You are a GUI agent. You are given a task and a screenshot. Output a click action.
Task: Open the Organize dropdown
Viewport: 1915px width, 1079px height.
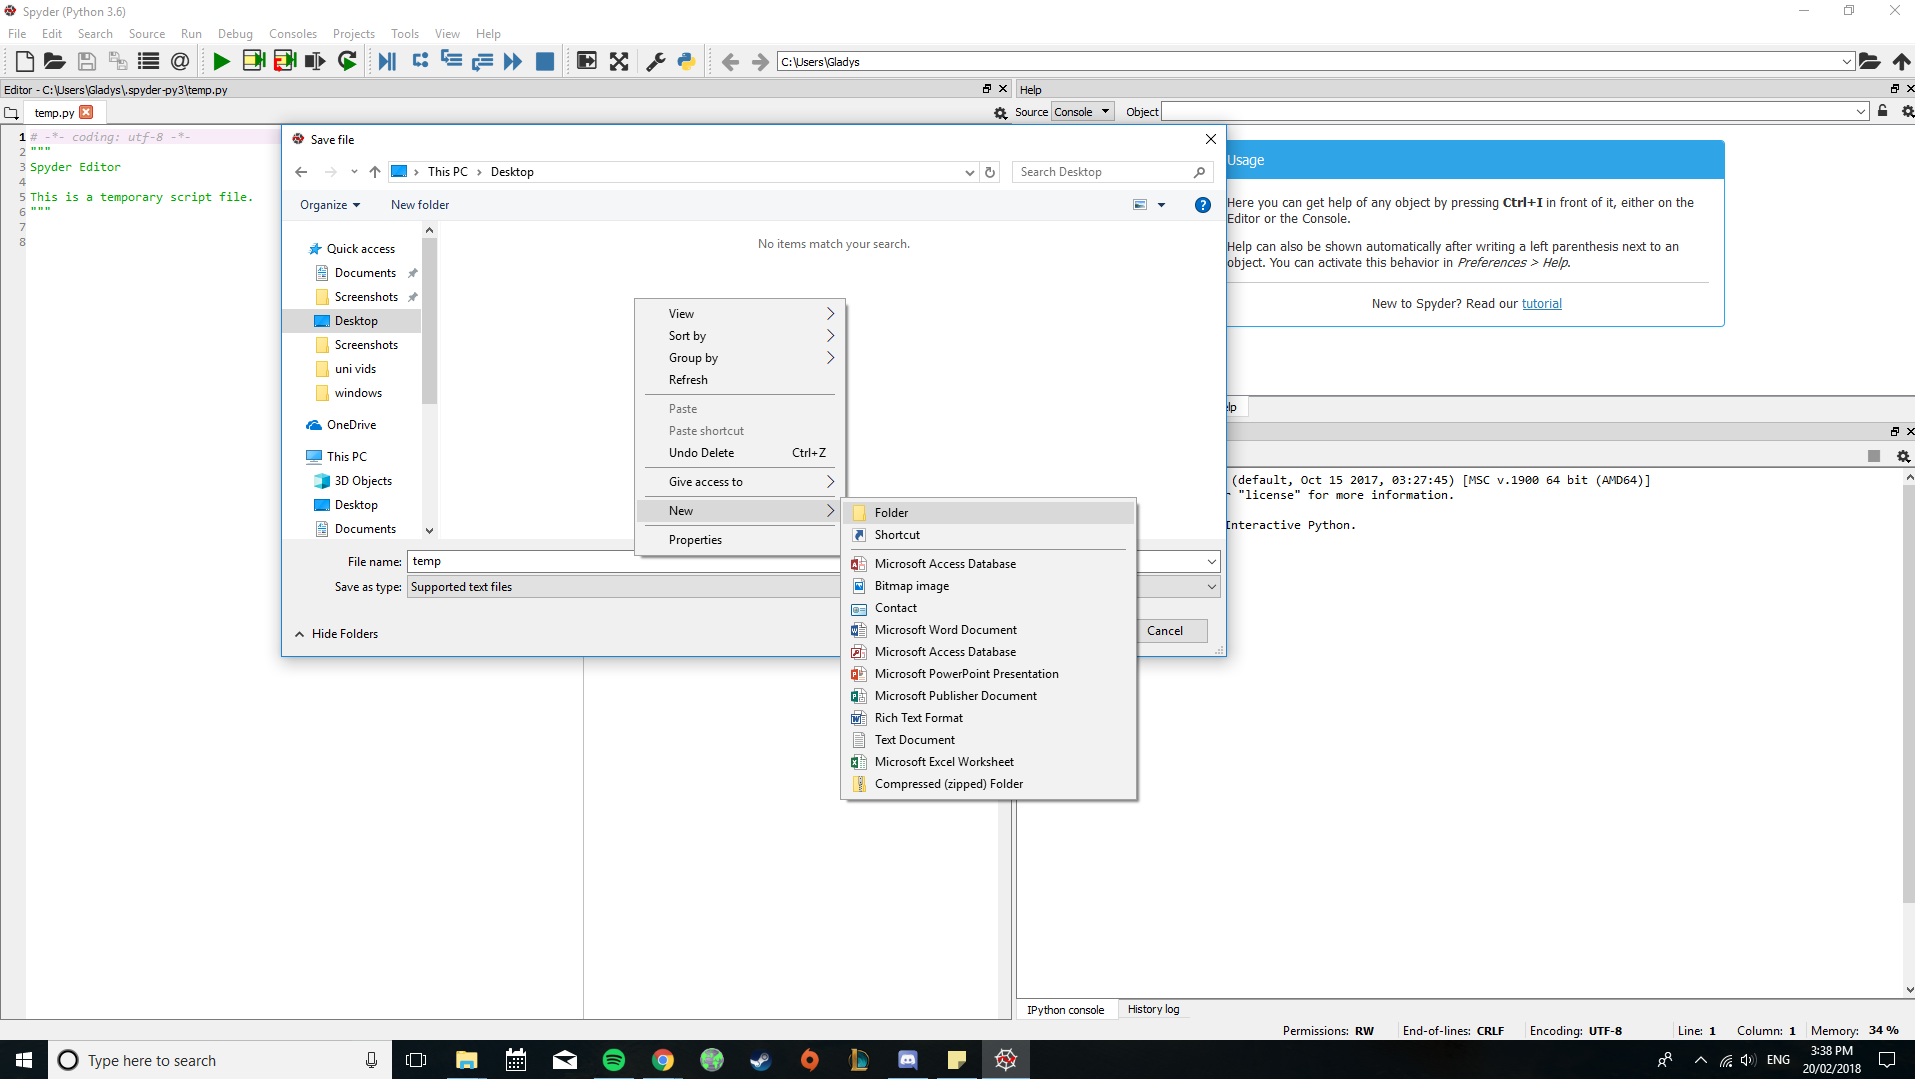[x=330, y=205]
